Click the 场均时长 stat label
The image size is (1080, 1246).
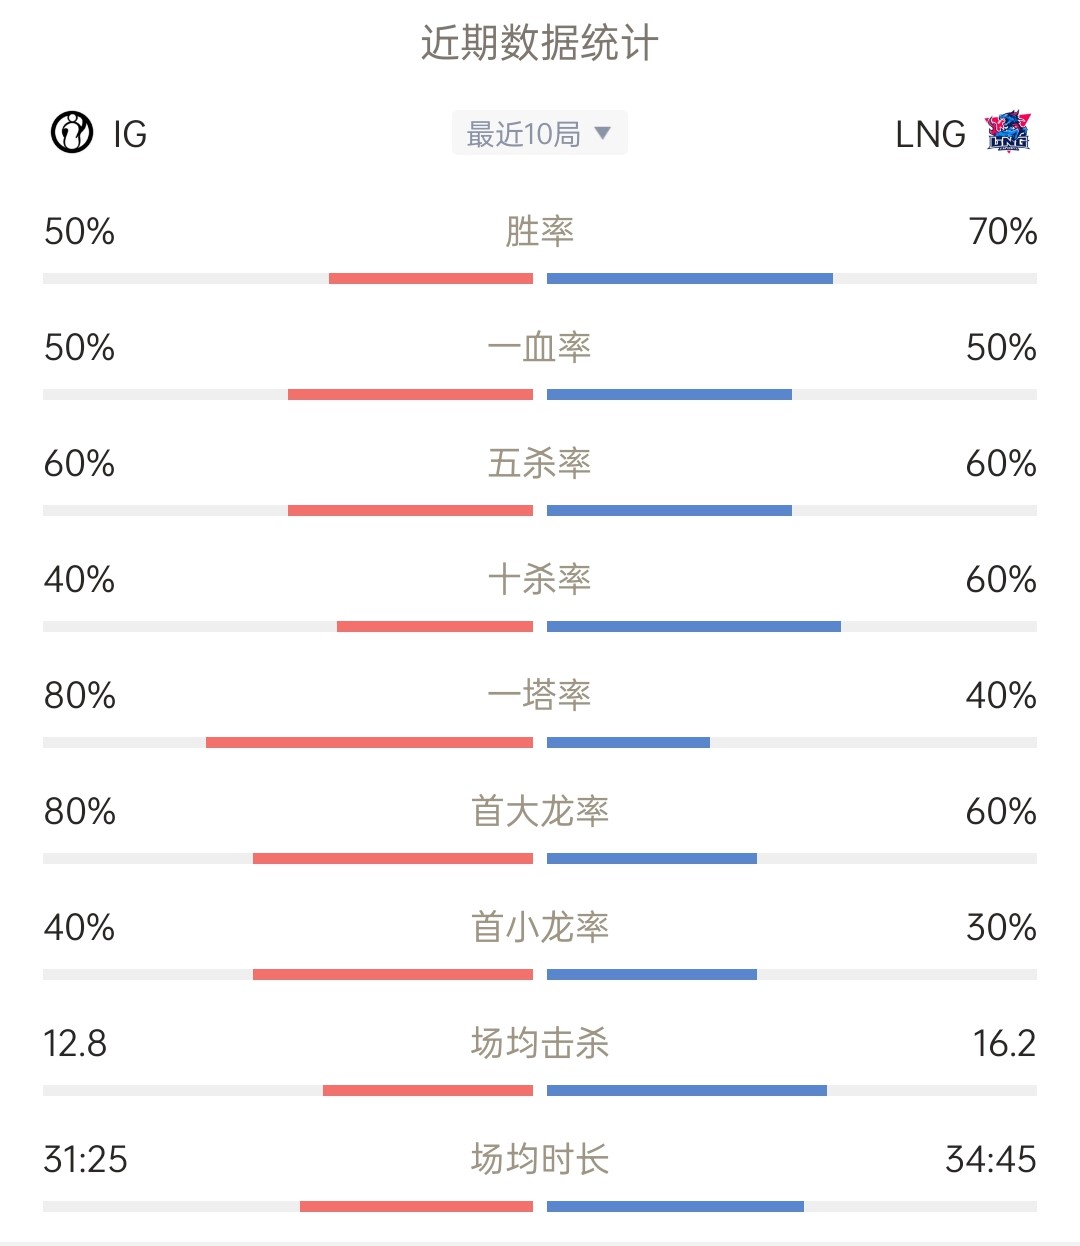pyautogui.click(x=540, y=1159)
